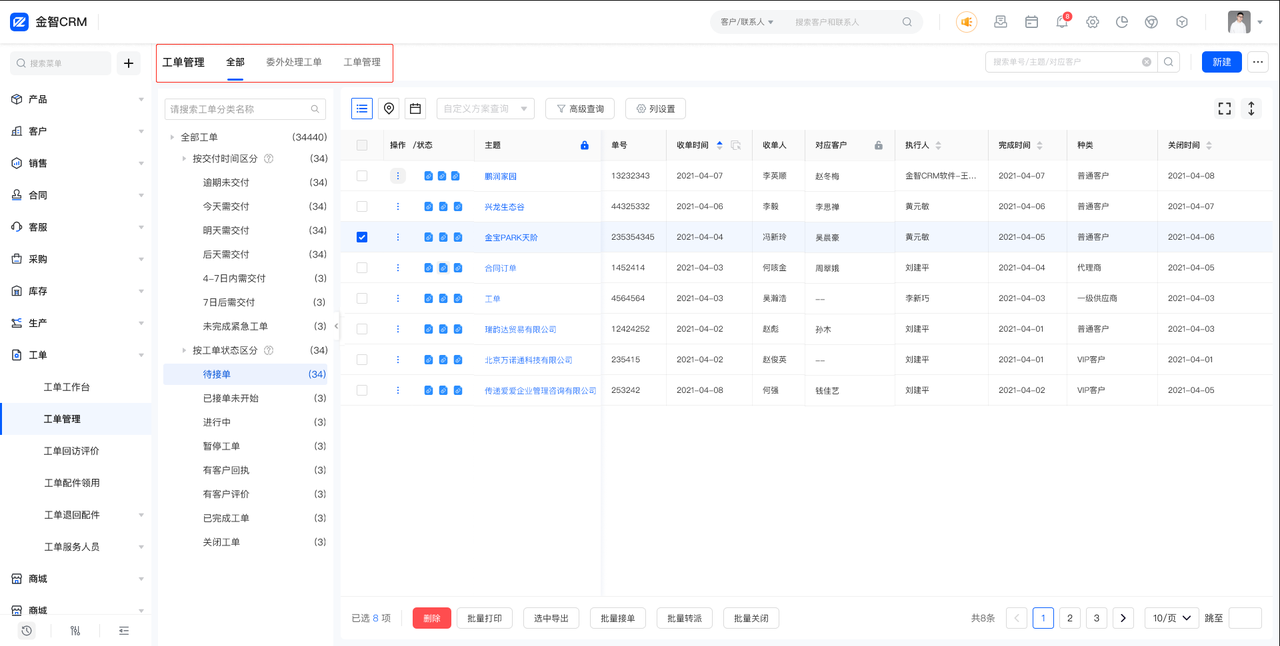This screenshot has width=1280, height=646.
Task: Sort by 收单时间 column arrows
Action: [720, 145]
